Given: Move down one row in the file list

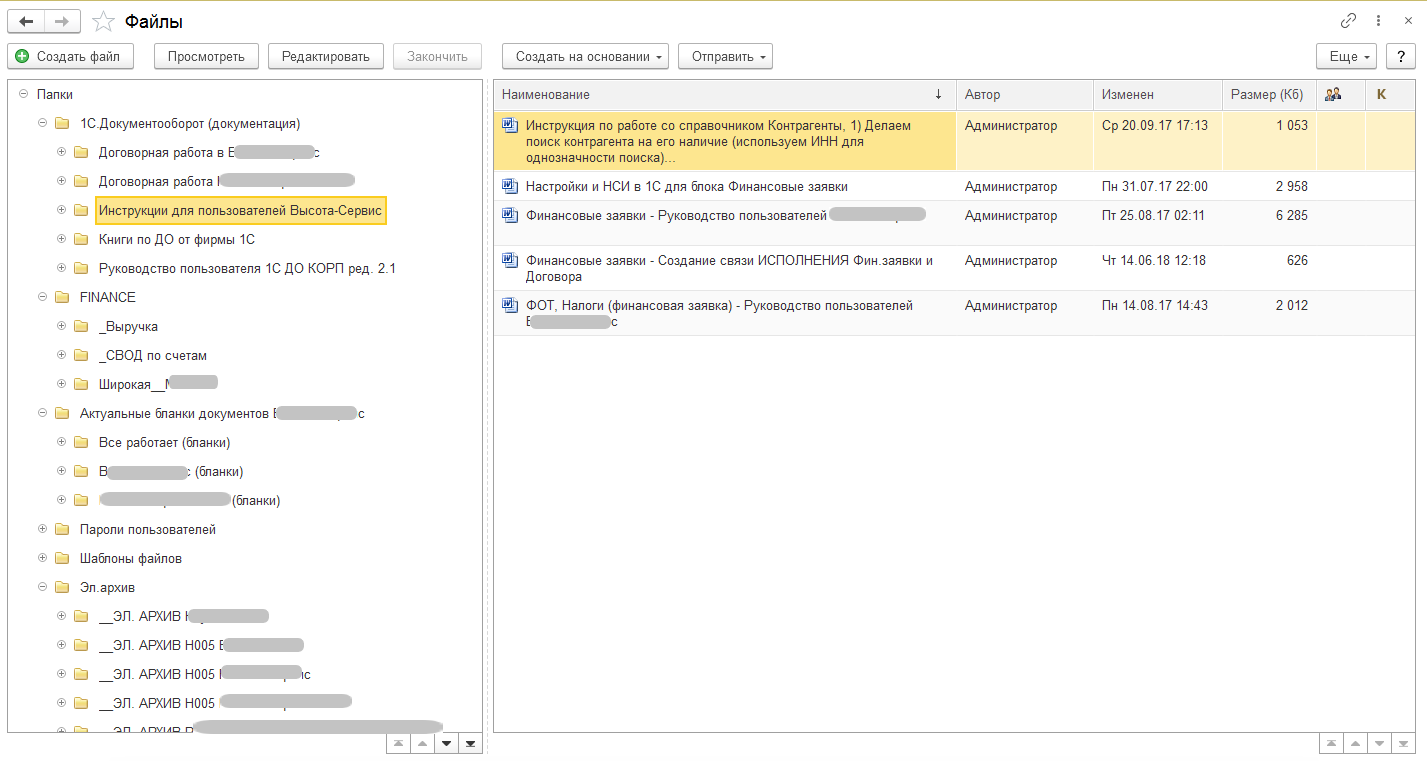Looking at the screenshot, I should (x=1380, y=743).
